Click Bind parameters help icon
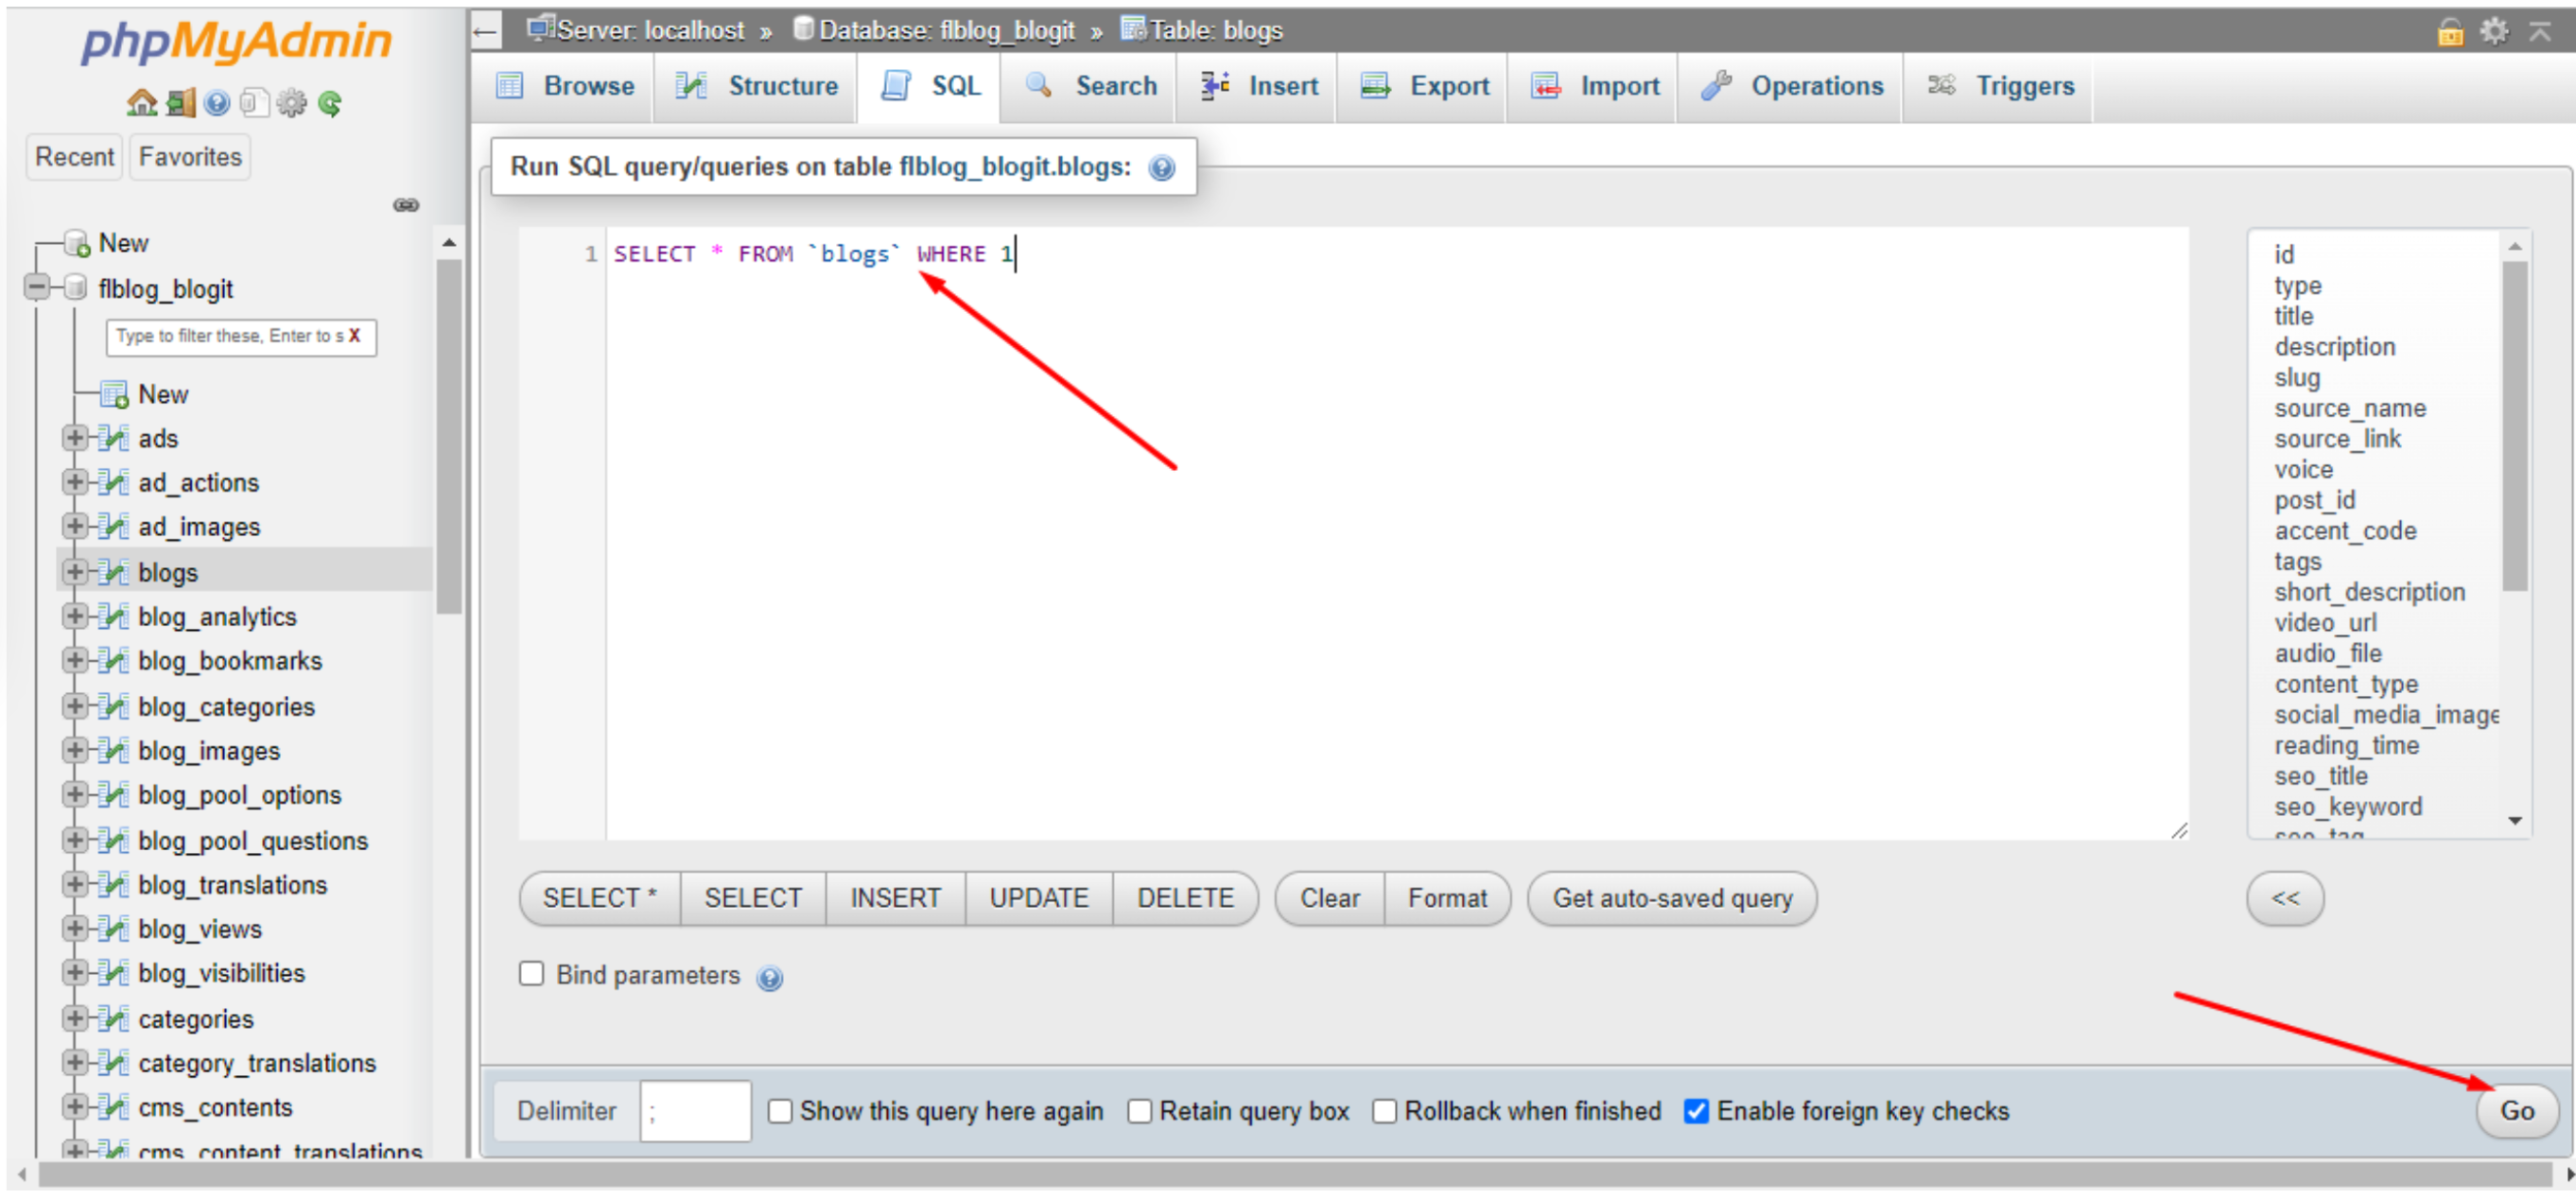Screen dimensions: 2576x1199 point(769,979)
